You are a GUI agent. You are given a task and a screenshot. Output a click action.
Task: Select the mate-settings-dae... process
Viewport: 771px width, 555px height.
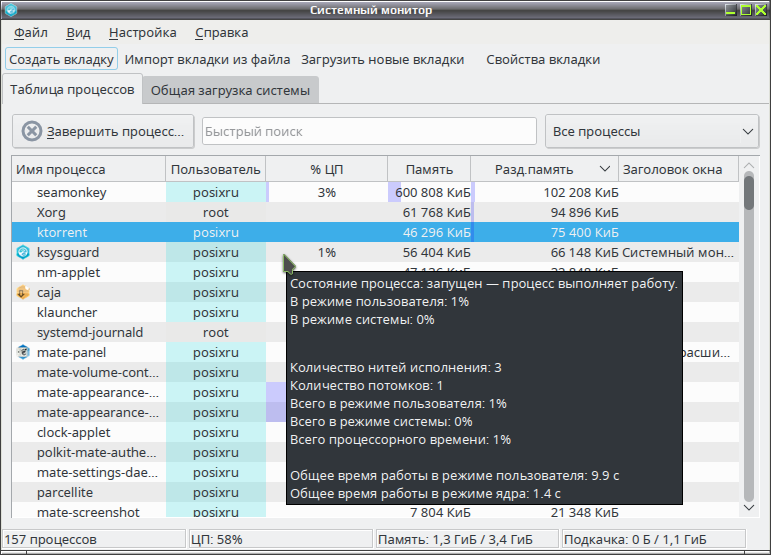97,472
